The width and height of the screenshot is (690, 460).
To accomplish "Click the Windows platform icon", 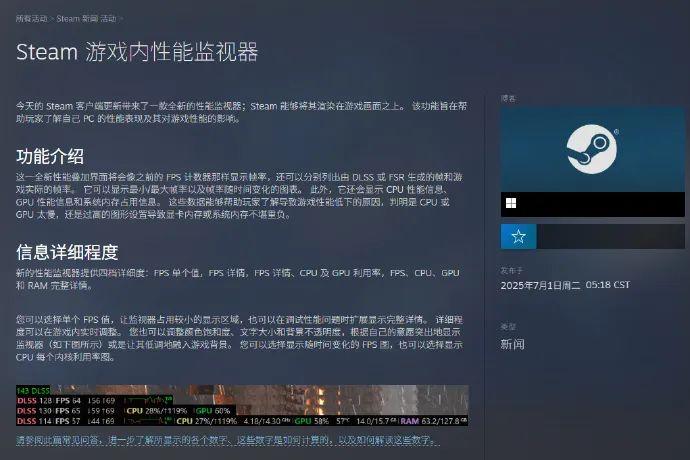I will [x=511, y=204].
